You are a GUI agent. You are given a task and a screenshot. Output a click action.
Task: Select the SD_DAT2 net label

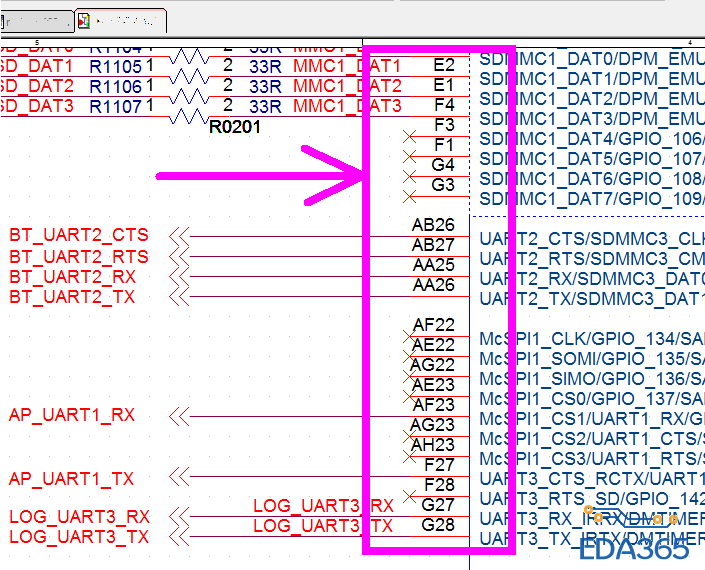pos(36,86)
